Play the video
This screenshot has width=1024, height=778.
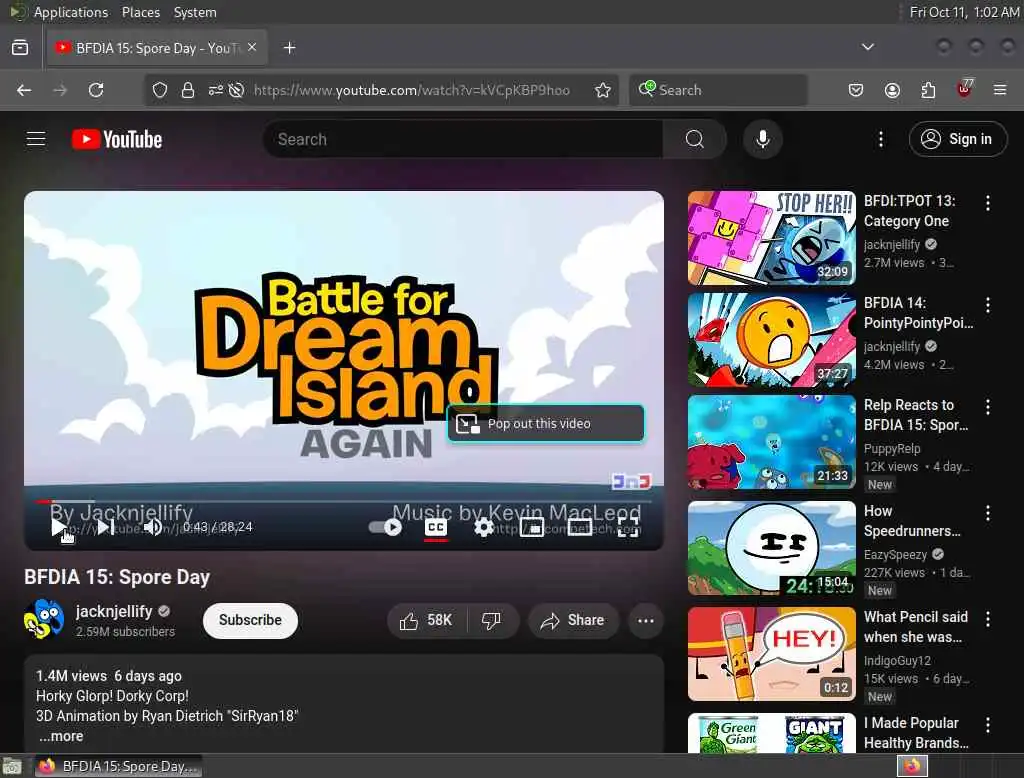click(59, 527)
